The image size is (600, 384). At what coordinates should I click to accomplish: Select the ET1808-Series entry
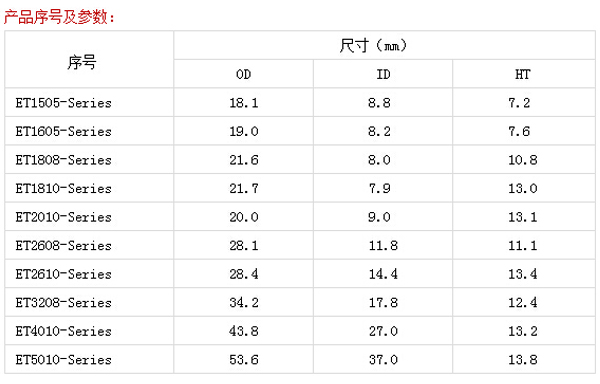point(64,160)
